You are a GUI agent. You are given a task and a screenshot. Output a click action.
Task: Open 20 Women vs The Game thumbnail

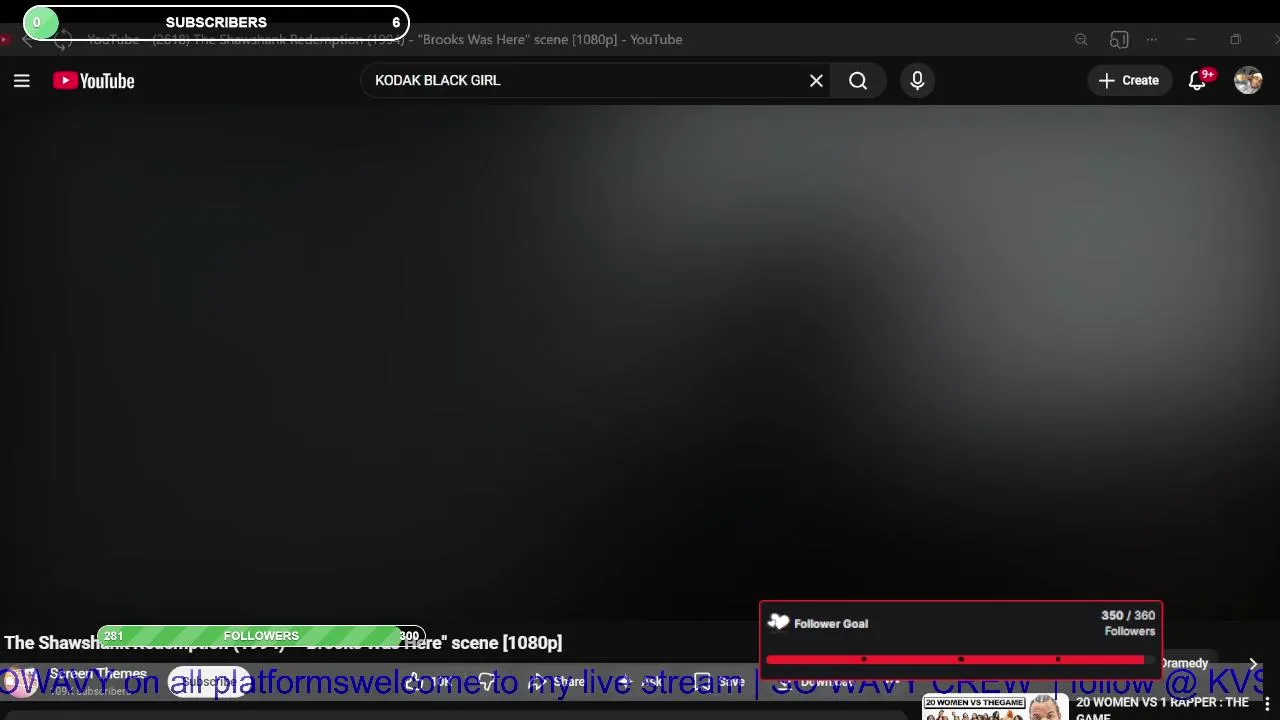point(994,708)
